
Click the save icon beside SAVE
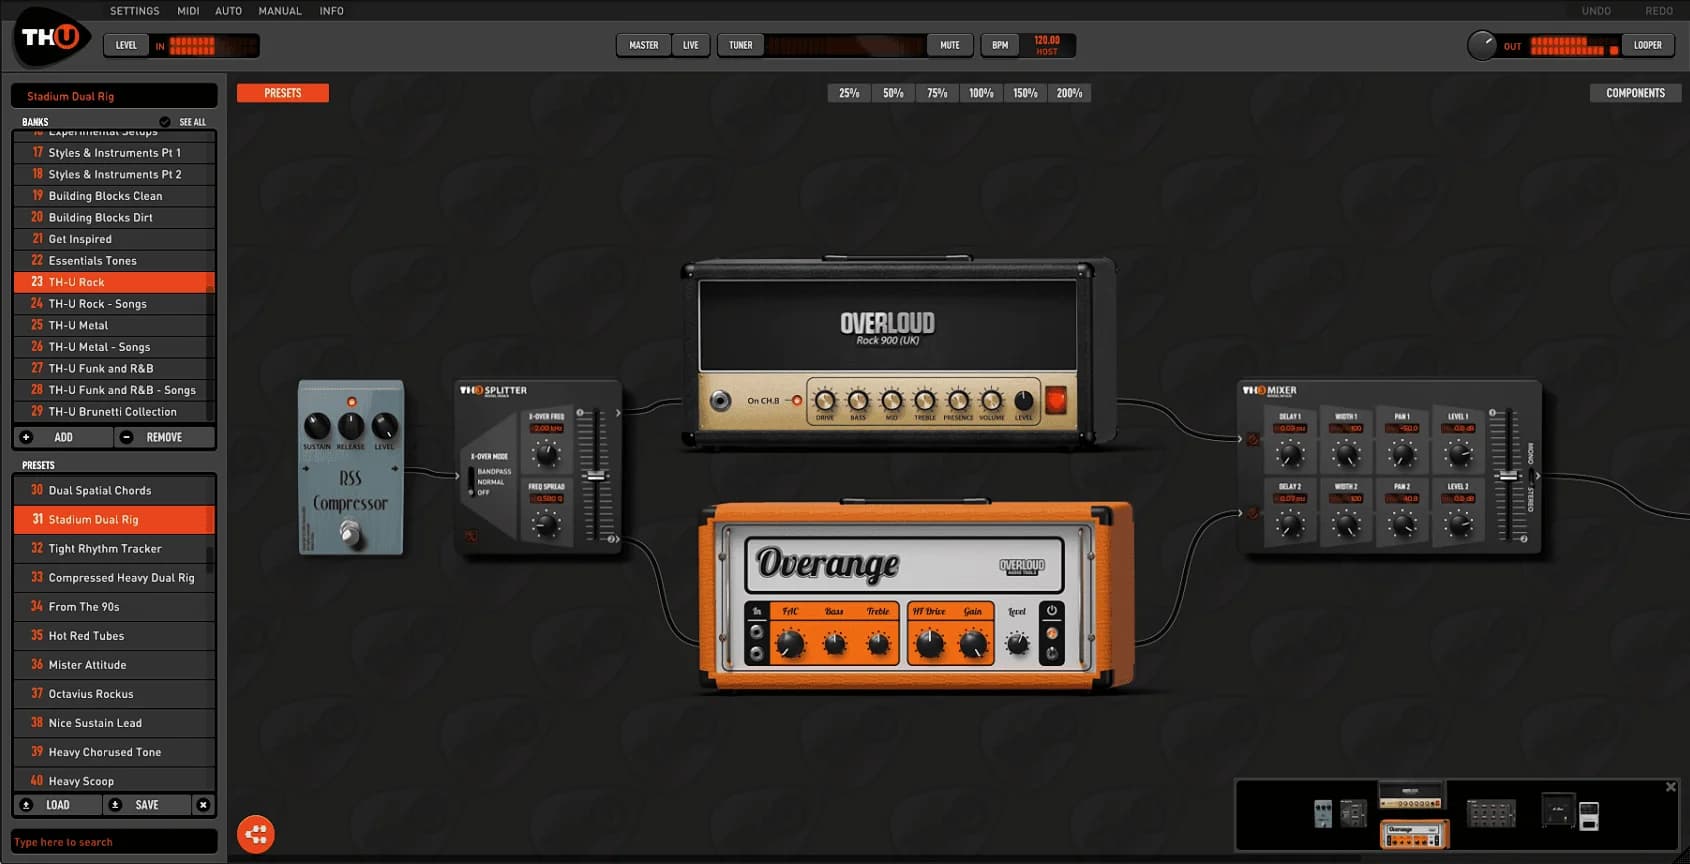click(115, 805)
